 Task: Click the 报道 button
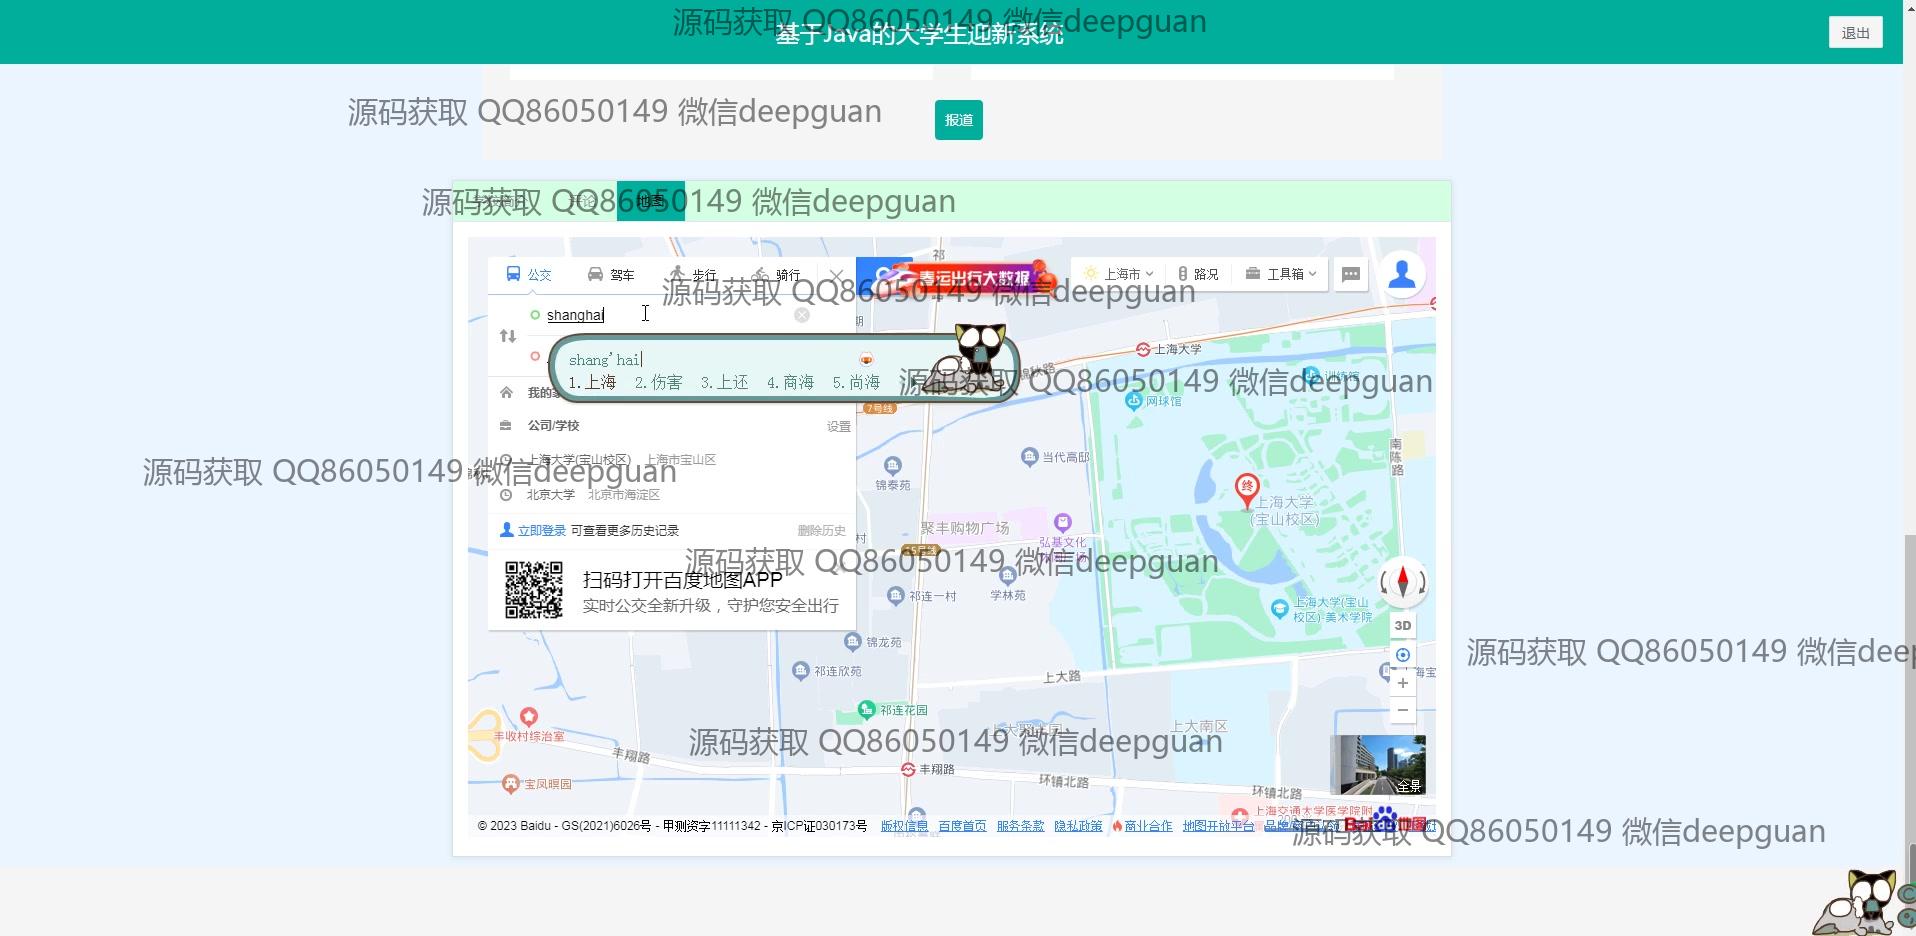[958, 120]
